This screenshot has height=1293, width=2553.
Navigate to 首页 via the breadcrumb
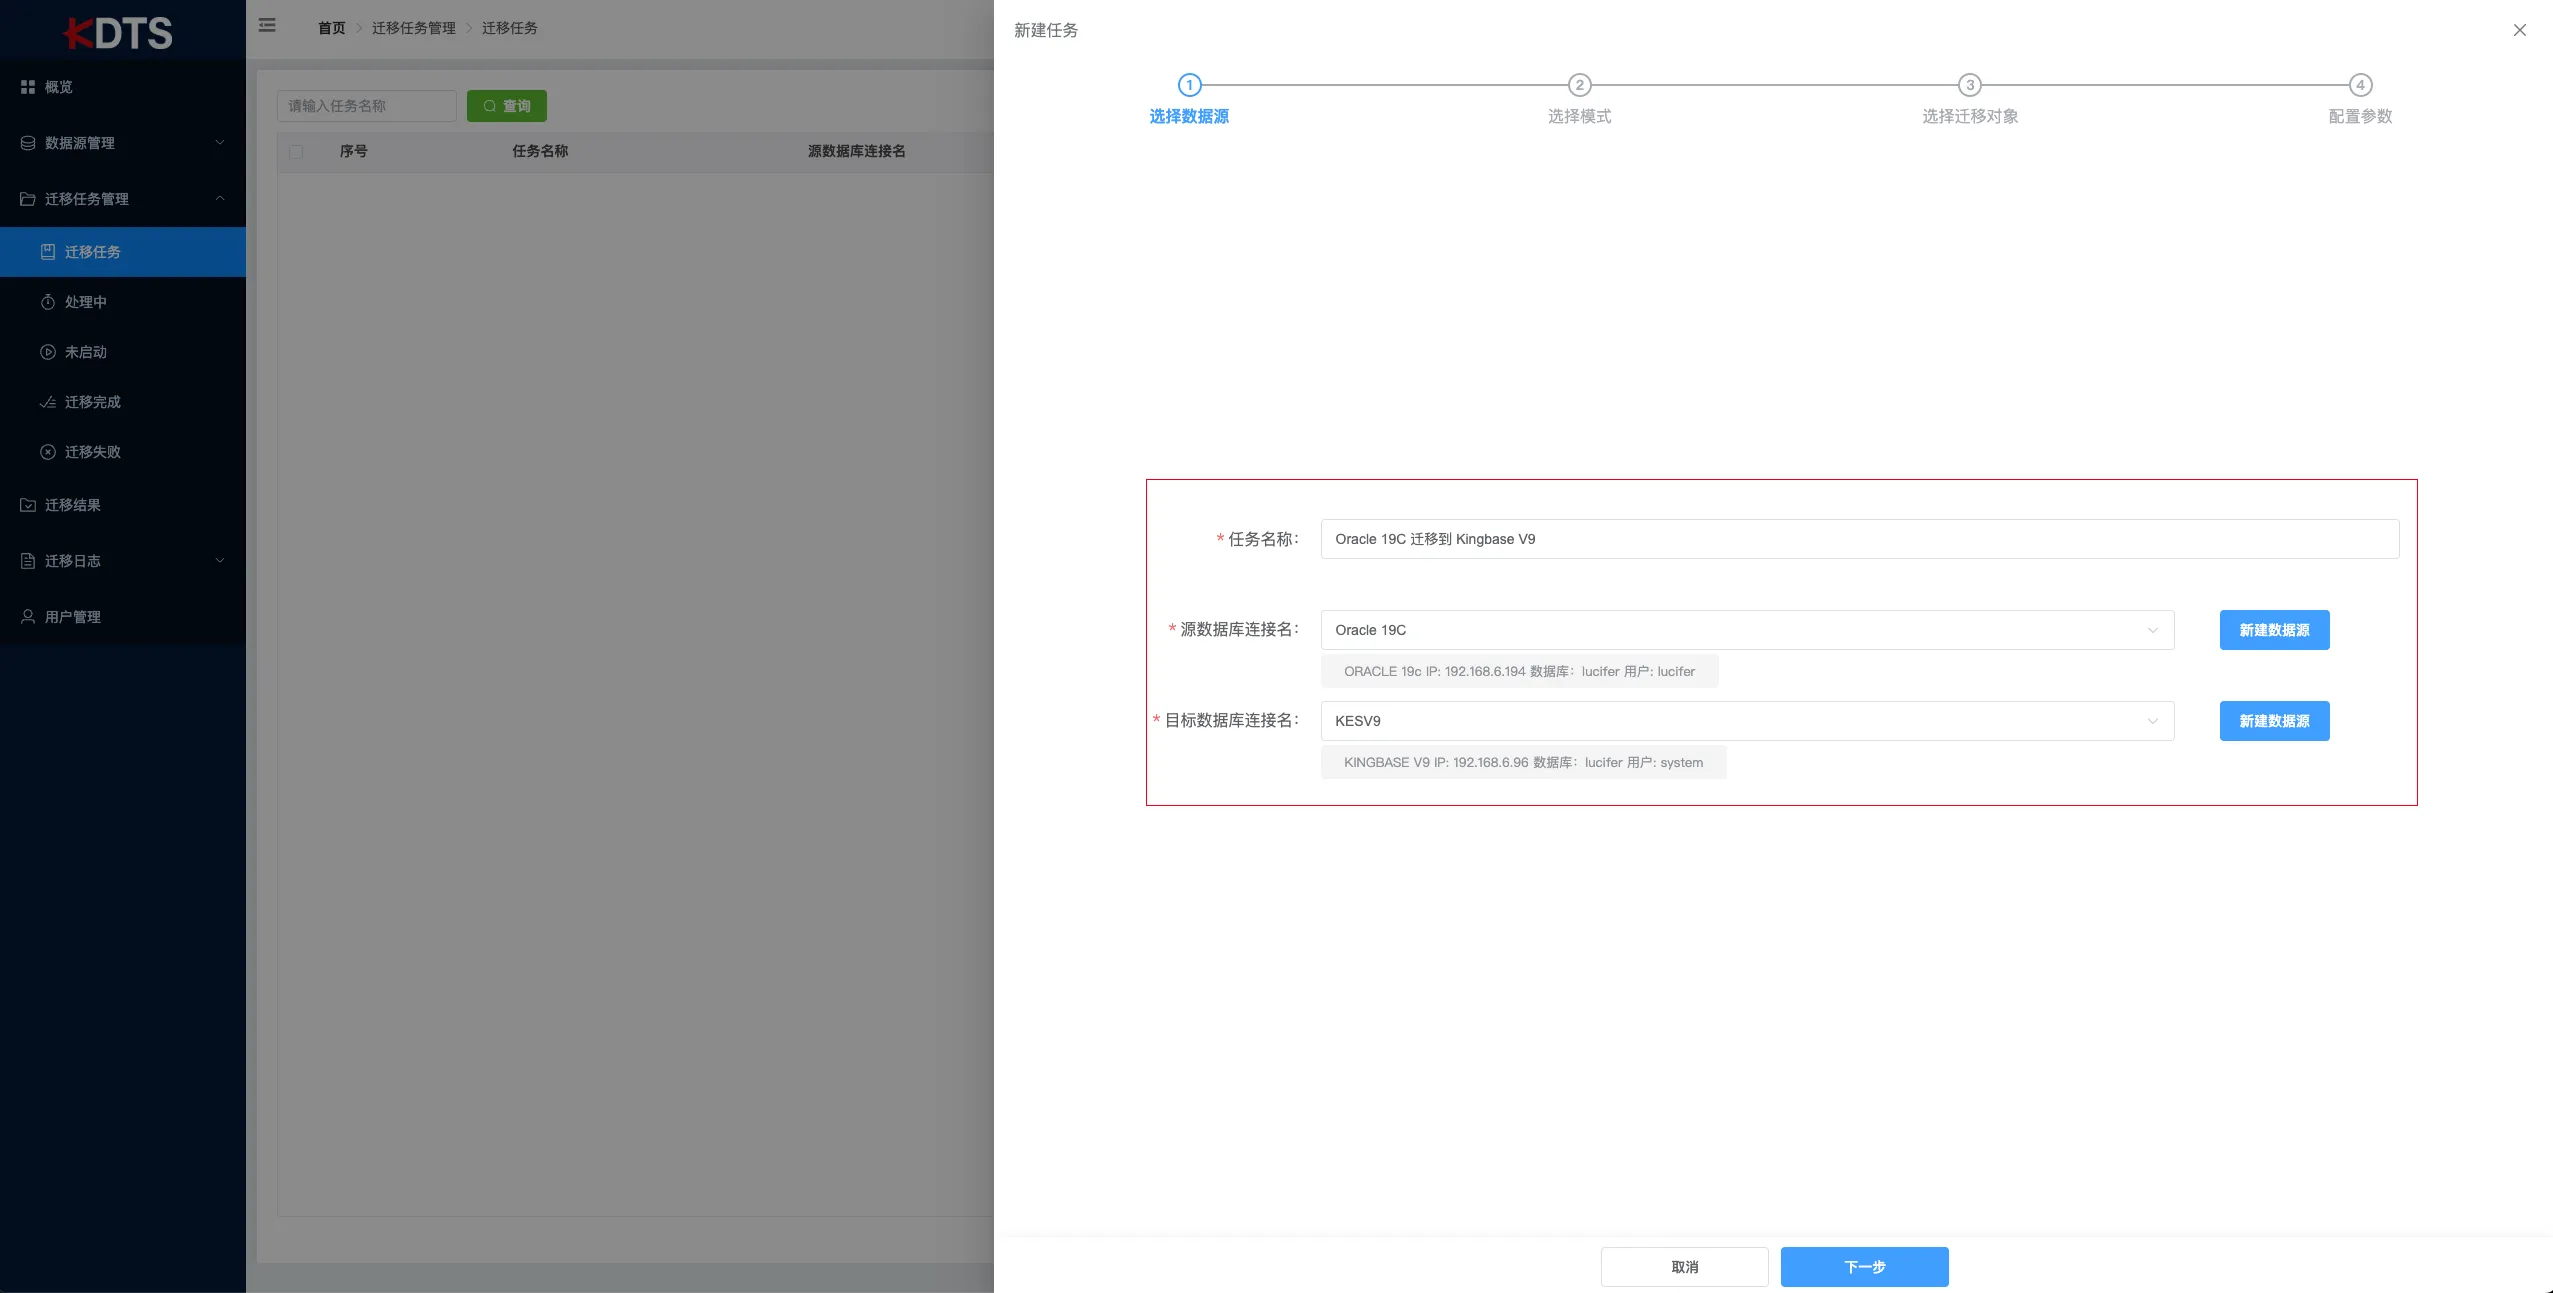click(x=331, y=28)
